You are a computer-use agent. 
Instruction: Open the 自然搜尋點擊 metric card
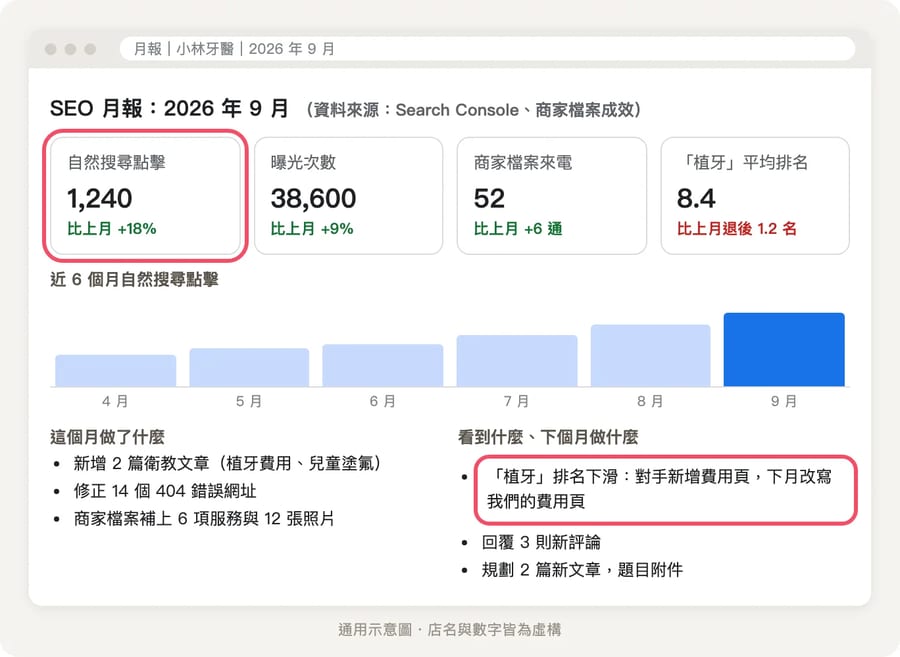145,196
